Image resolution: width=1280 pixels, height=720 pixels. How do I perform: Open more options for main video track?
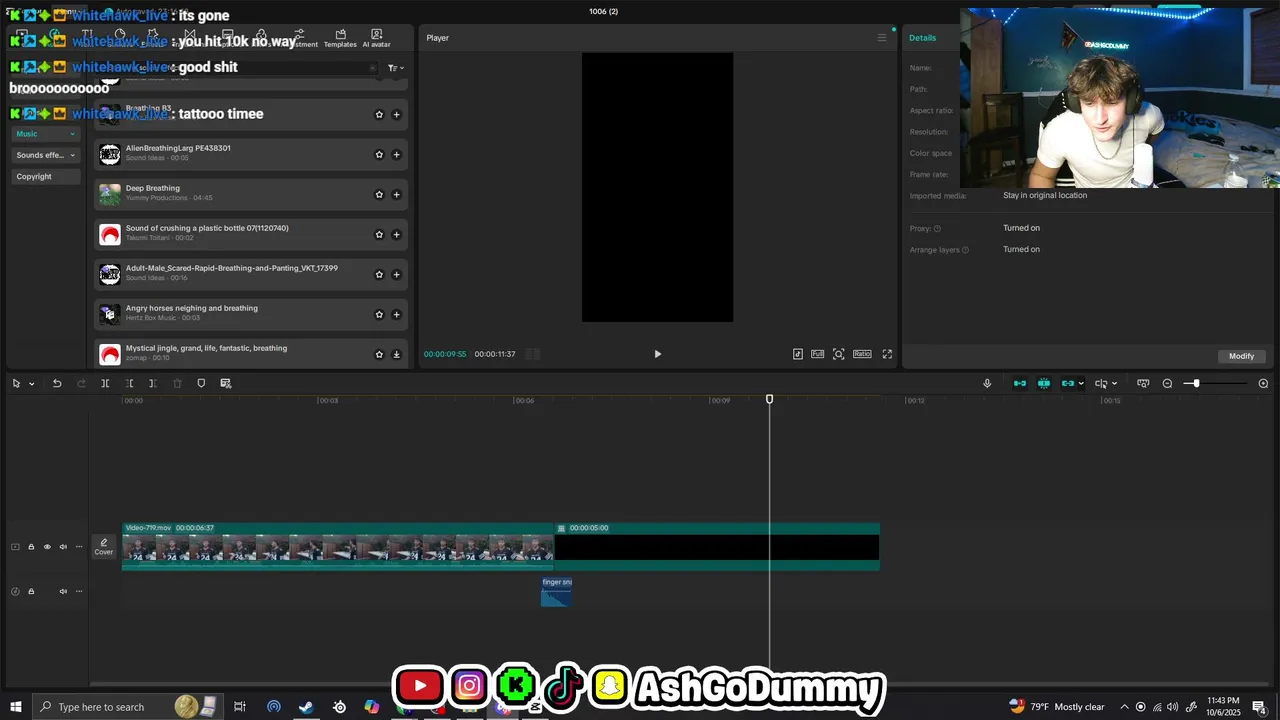coord(79,547)
